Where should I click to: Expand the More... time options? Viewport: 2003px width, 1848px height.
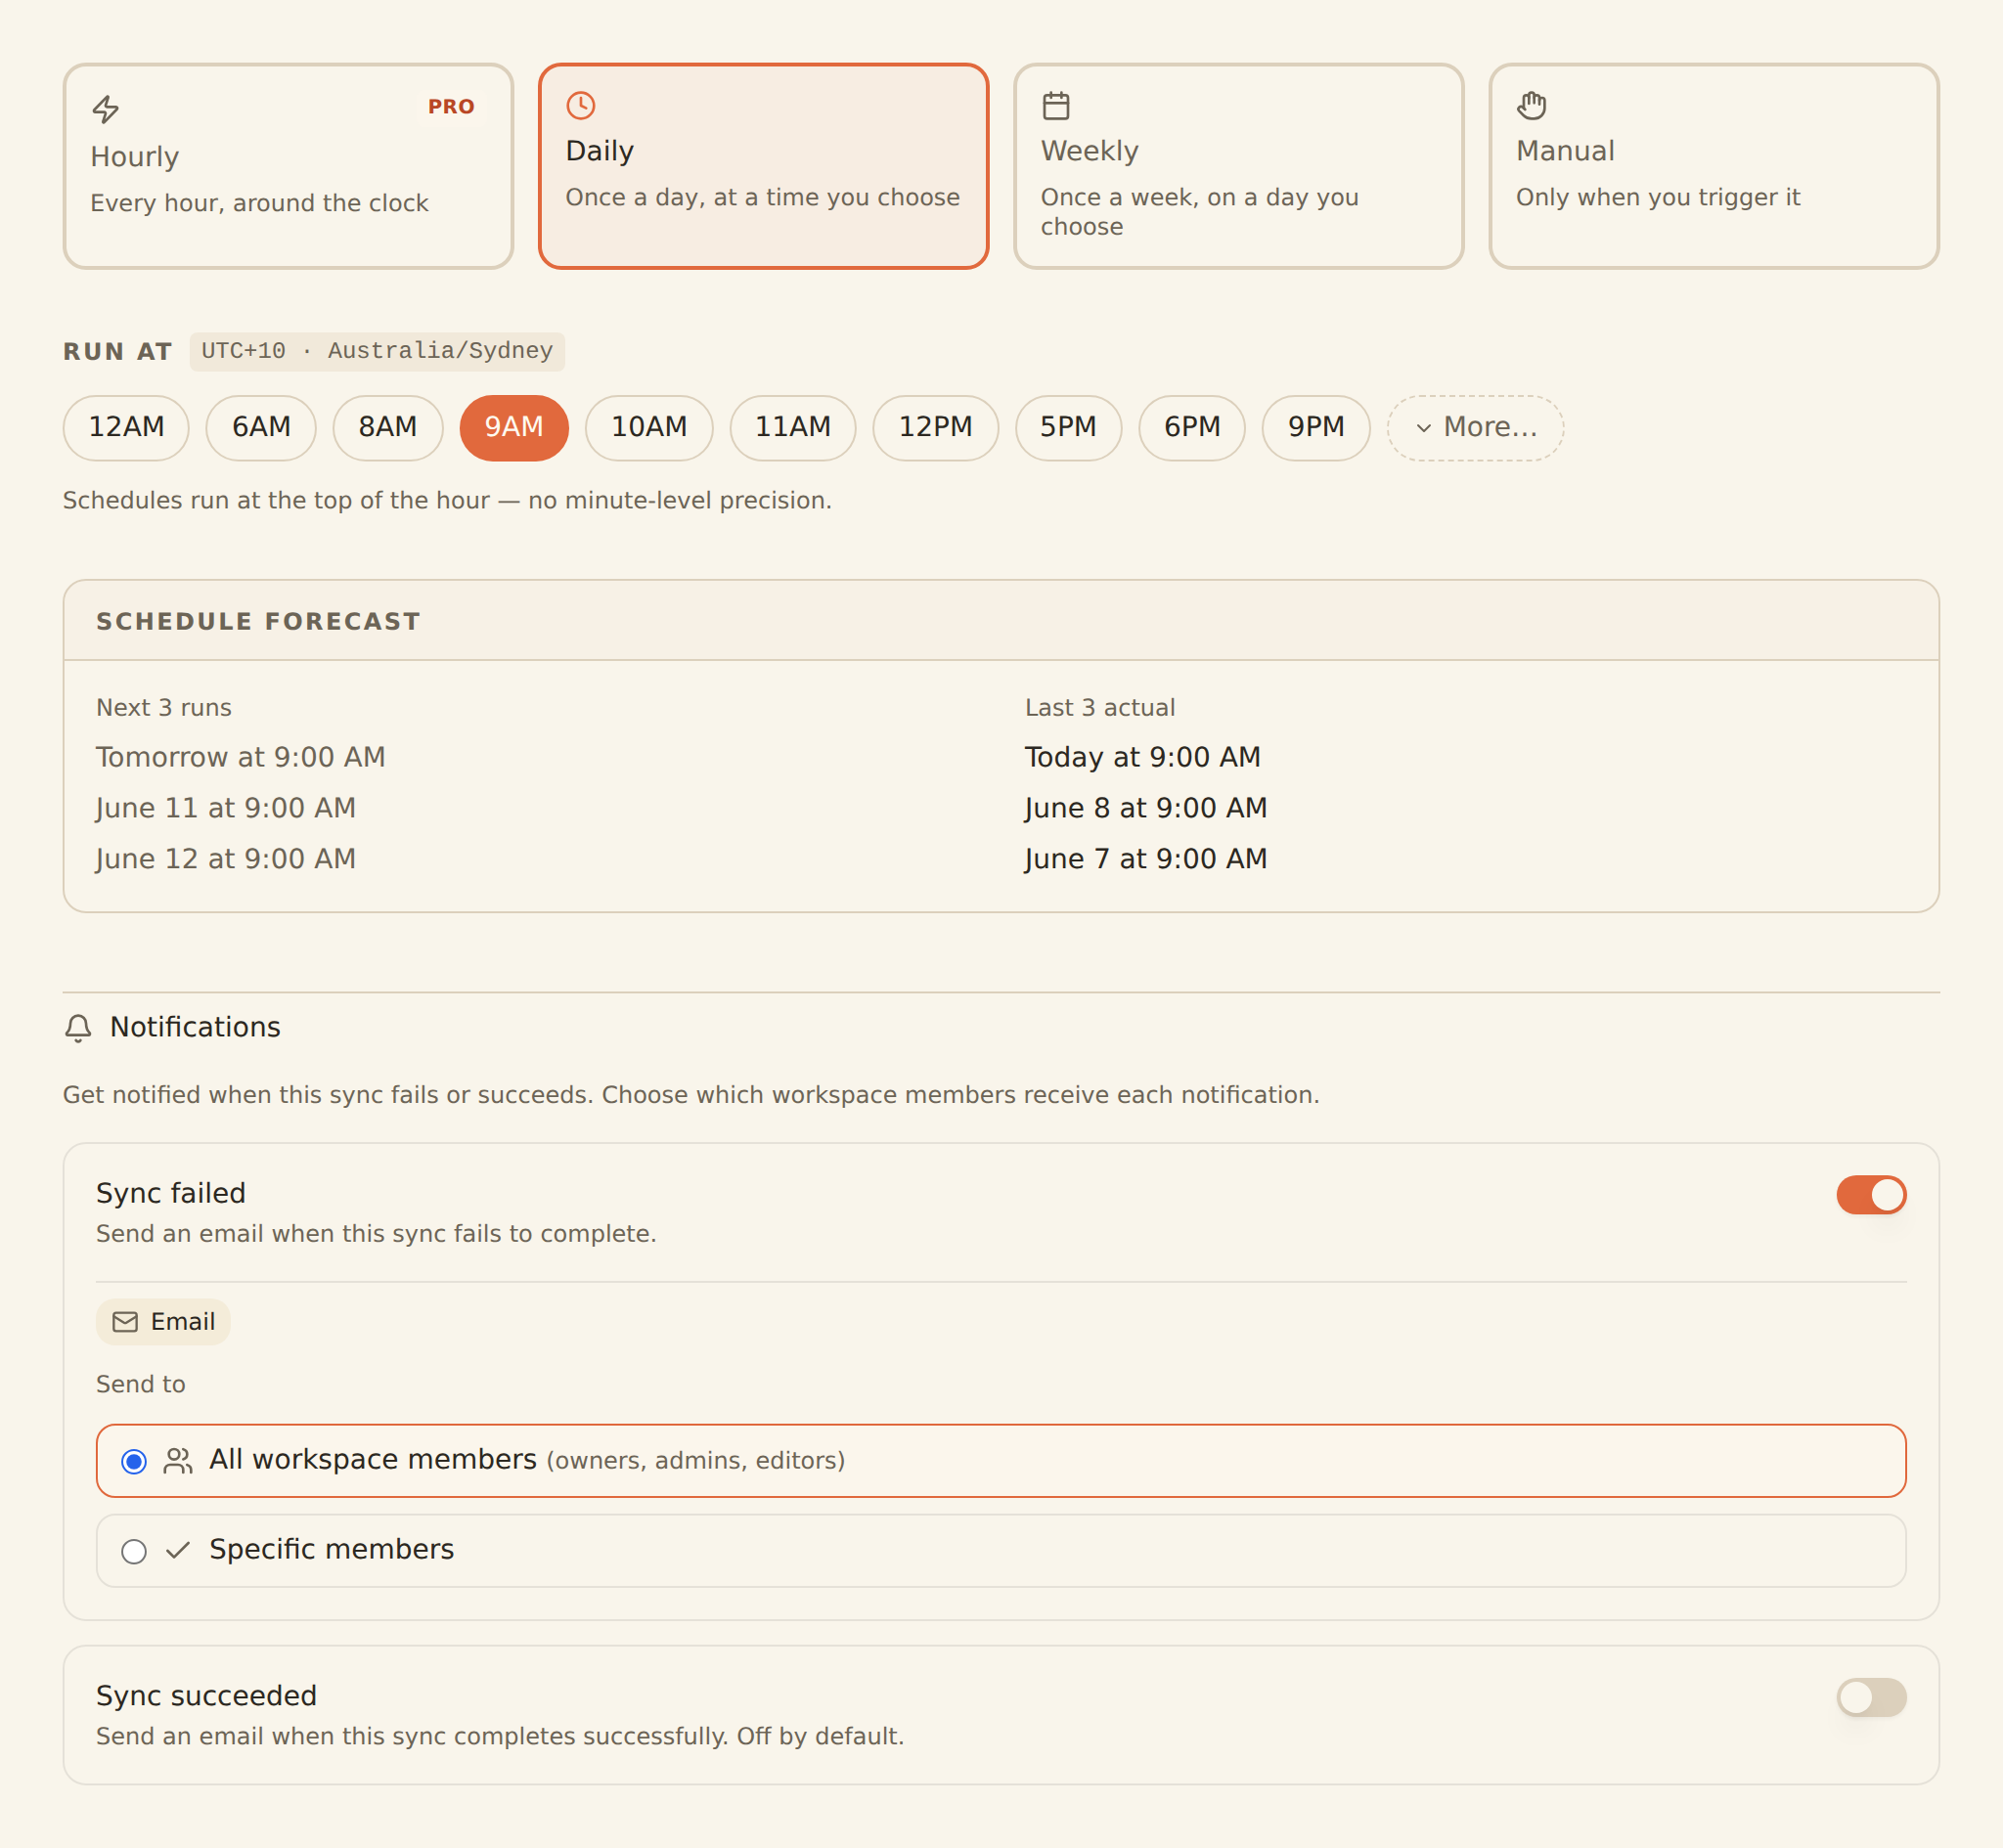pyautogui.click(x=1475, y=428)
